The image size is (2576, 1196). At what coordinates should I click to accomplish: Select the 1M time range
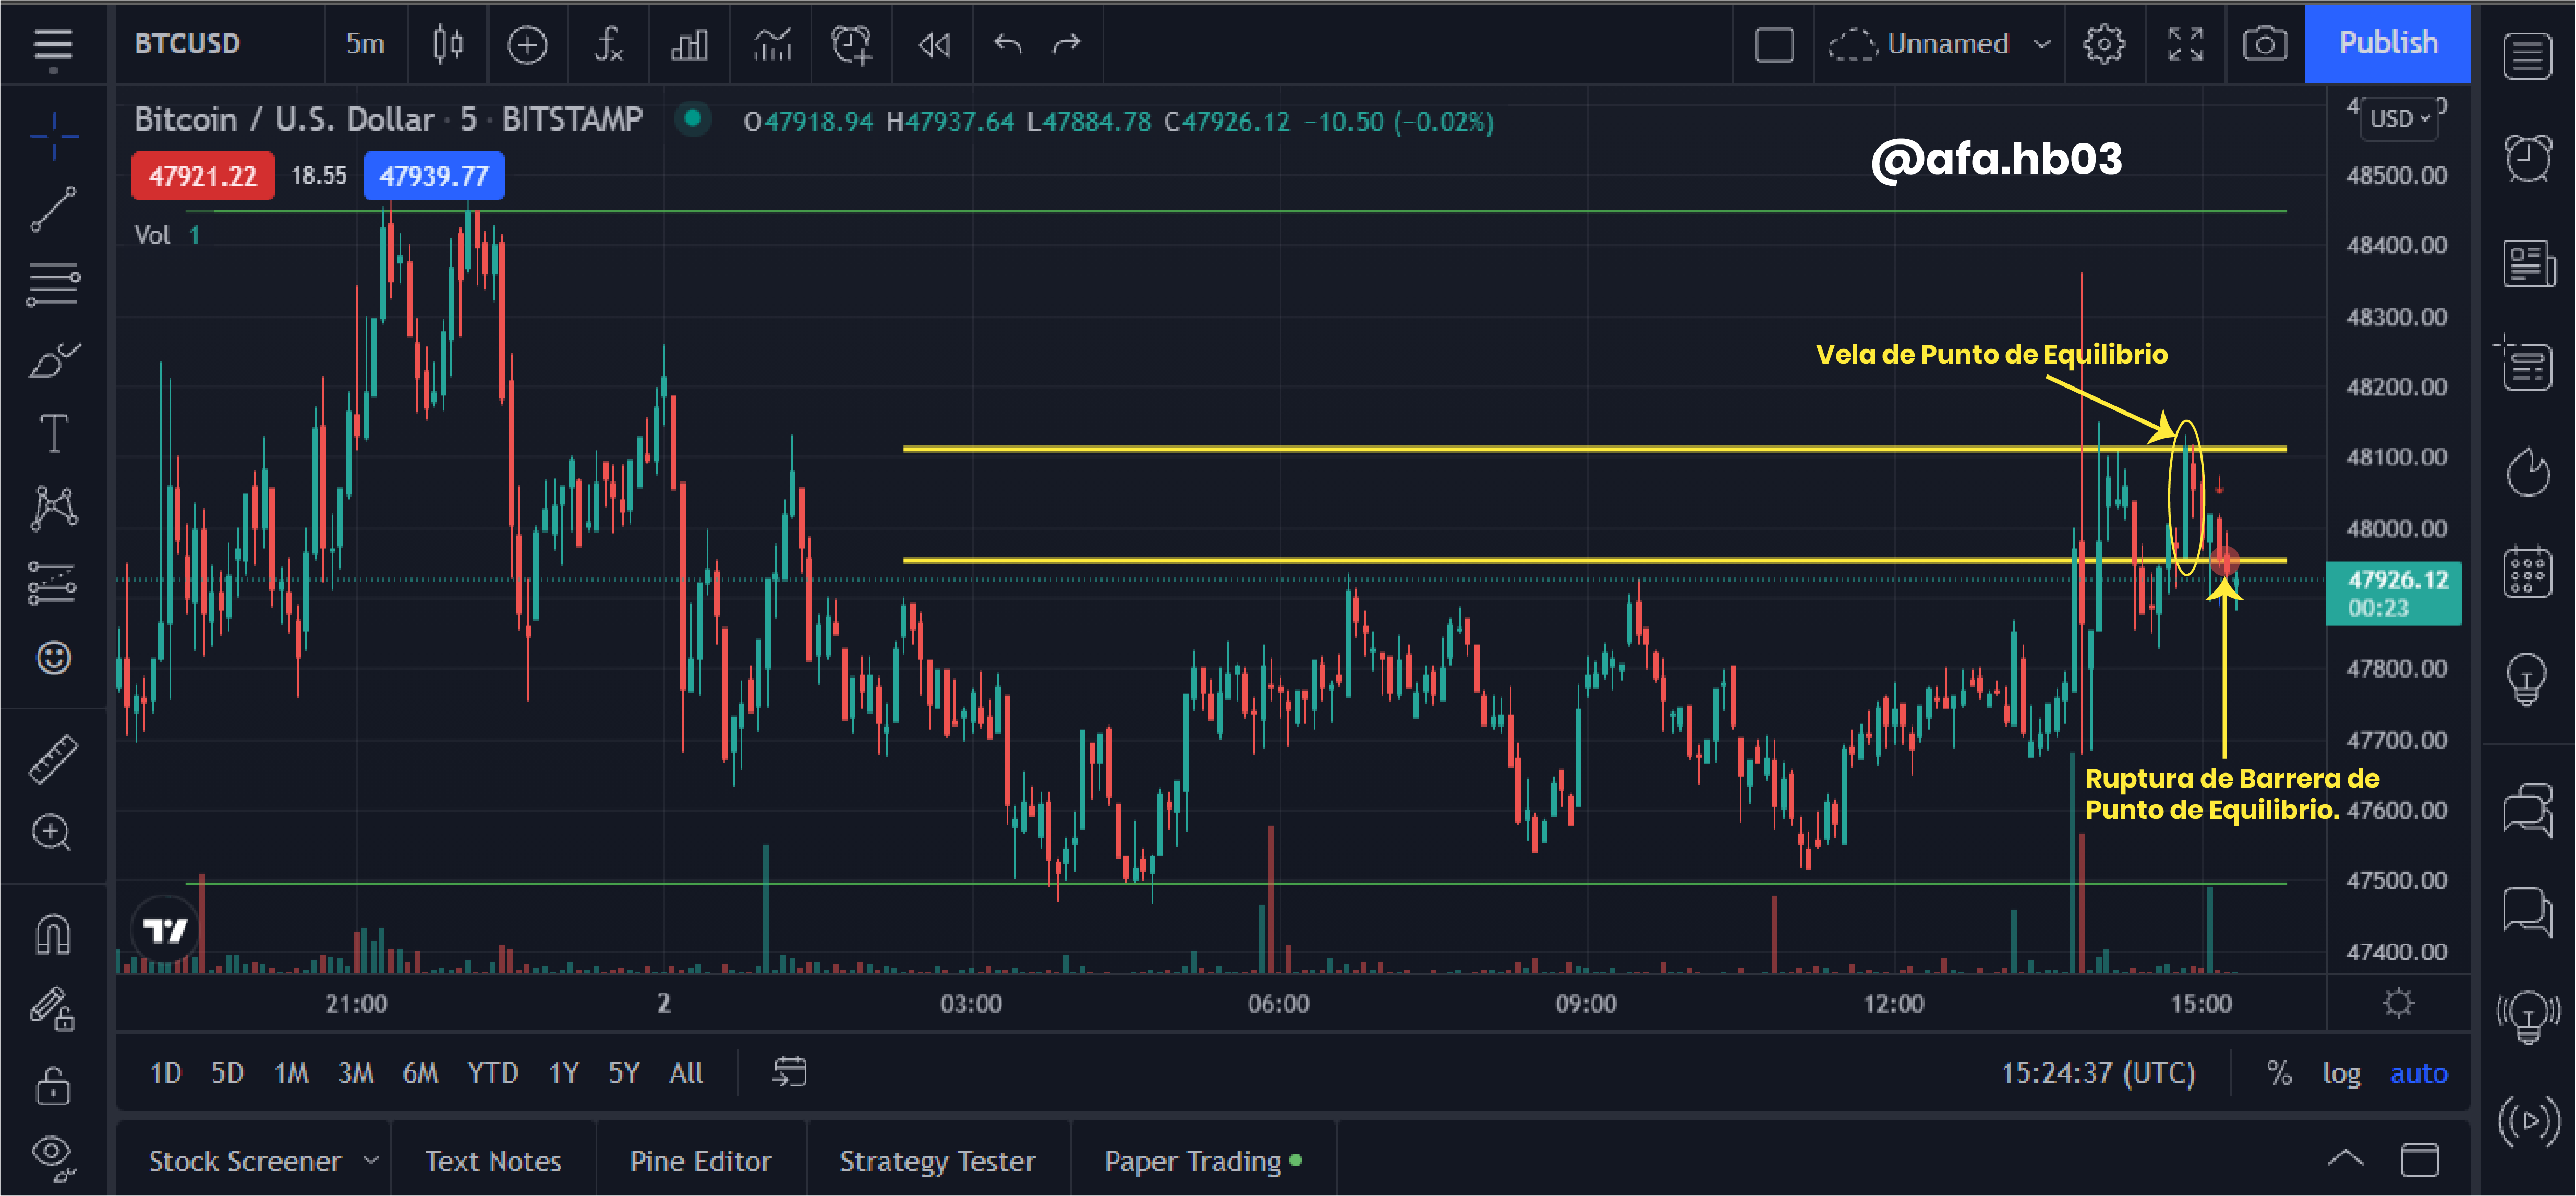pyautogui.click(x=291, y=1073)
